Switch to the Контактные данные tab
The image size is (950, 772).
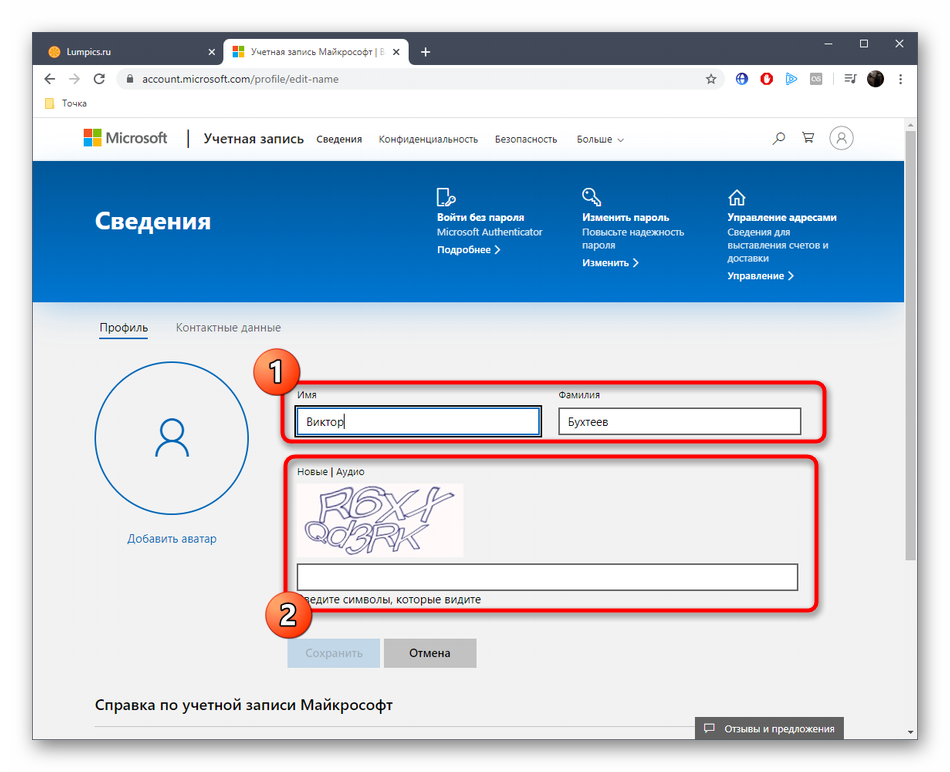coord(228,328)
